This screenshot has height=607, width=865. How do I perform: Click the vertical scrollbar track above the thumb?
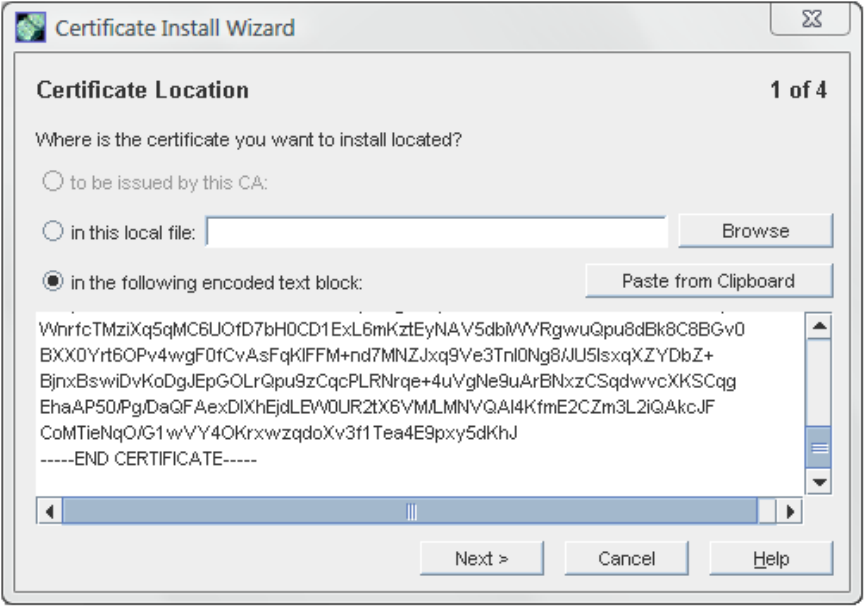pos(819,383)
